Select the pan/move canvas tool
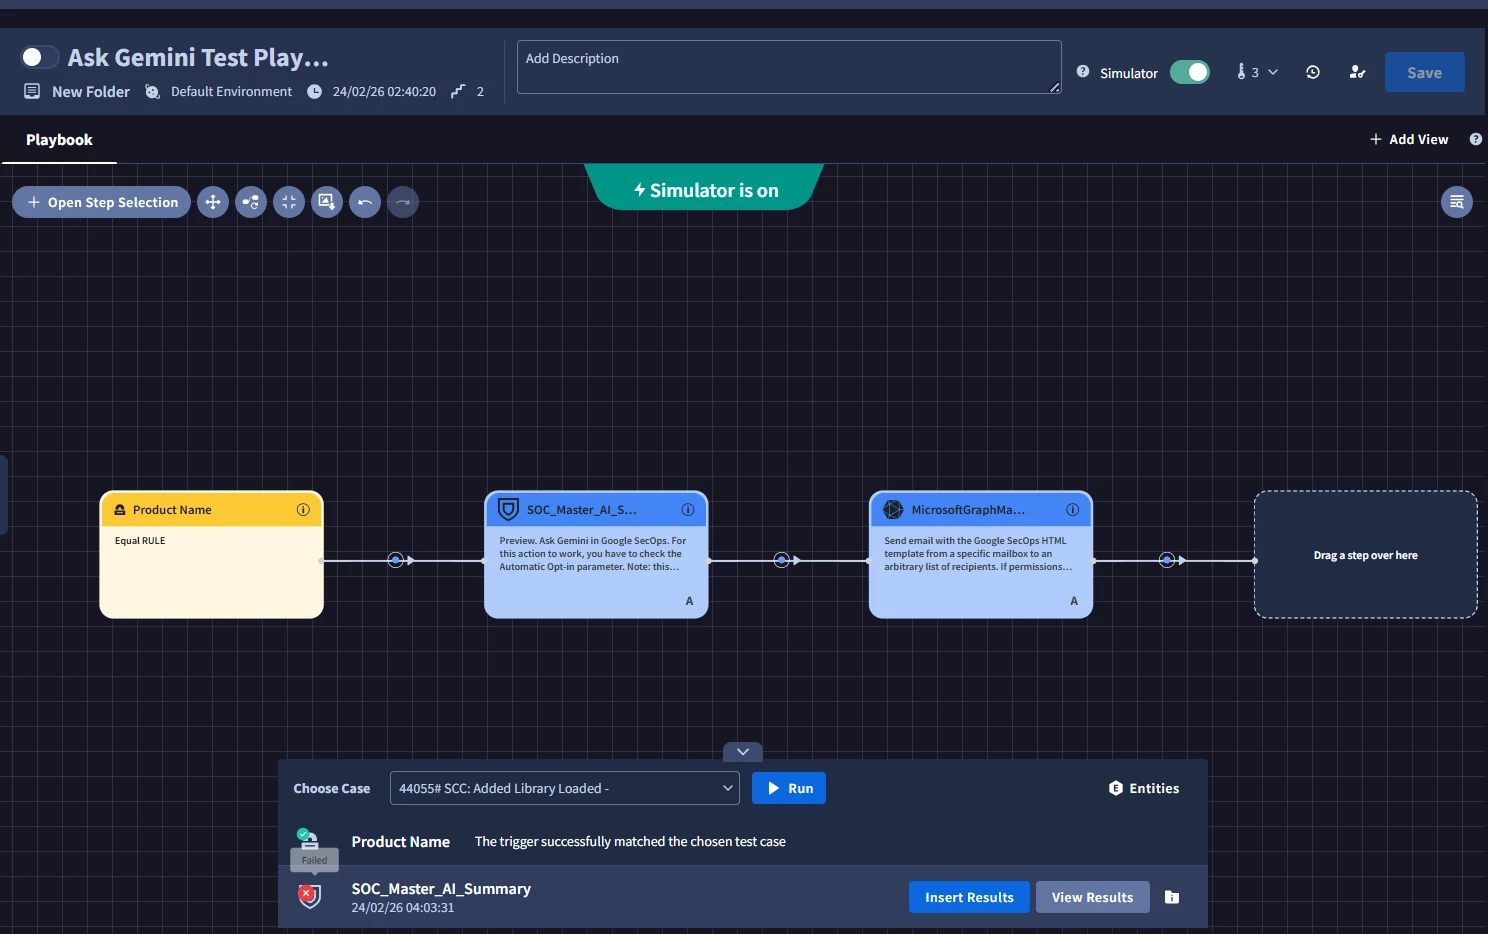 tap(213, 202)
